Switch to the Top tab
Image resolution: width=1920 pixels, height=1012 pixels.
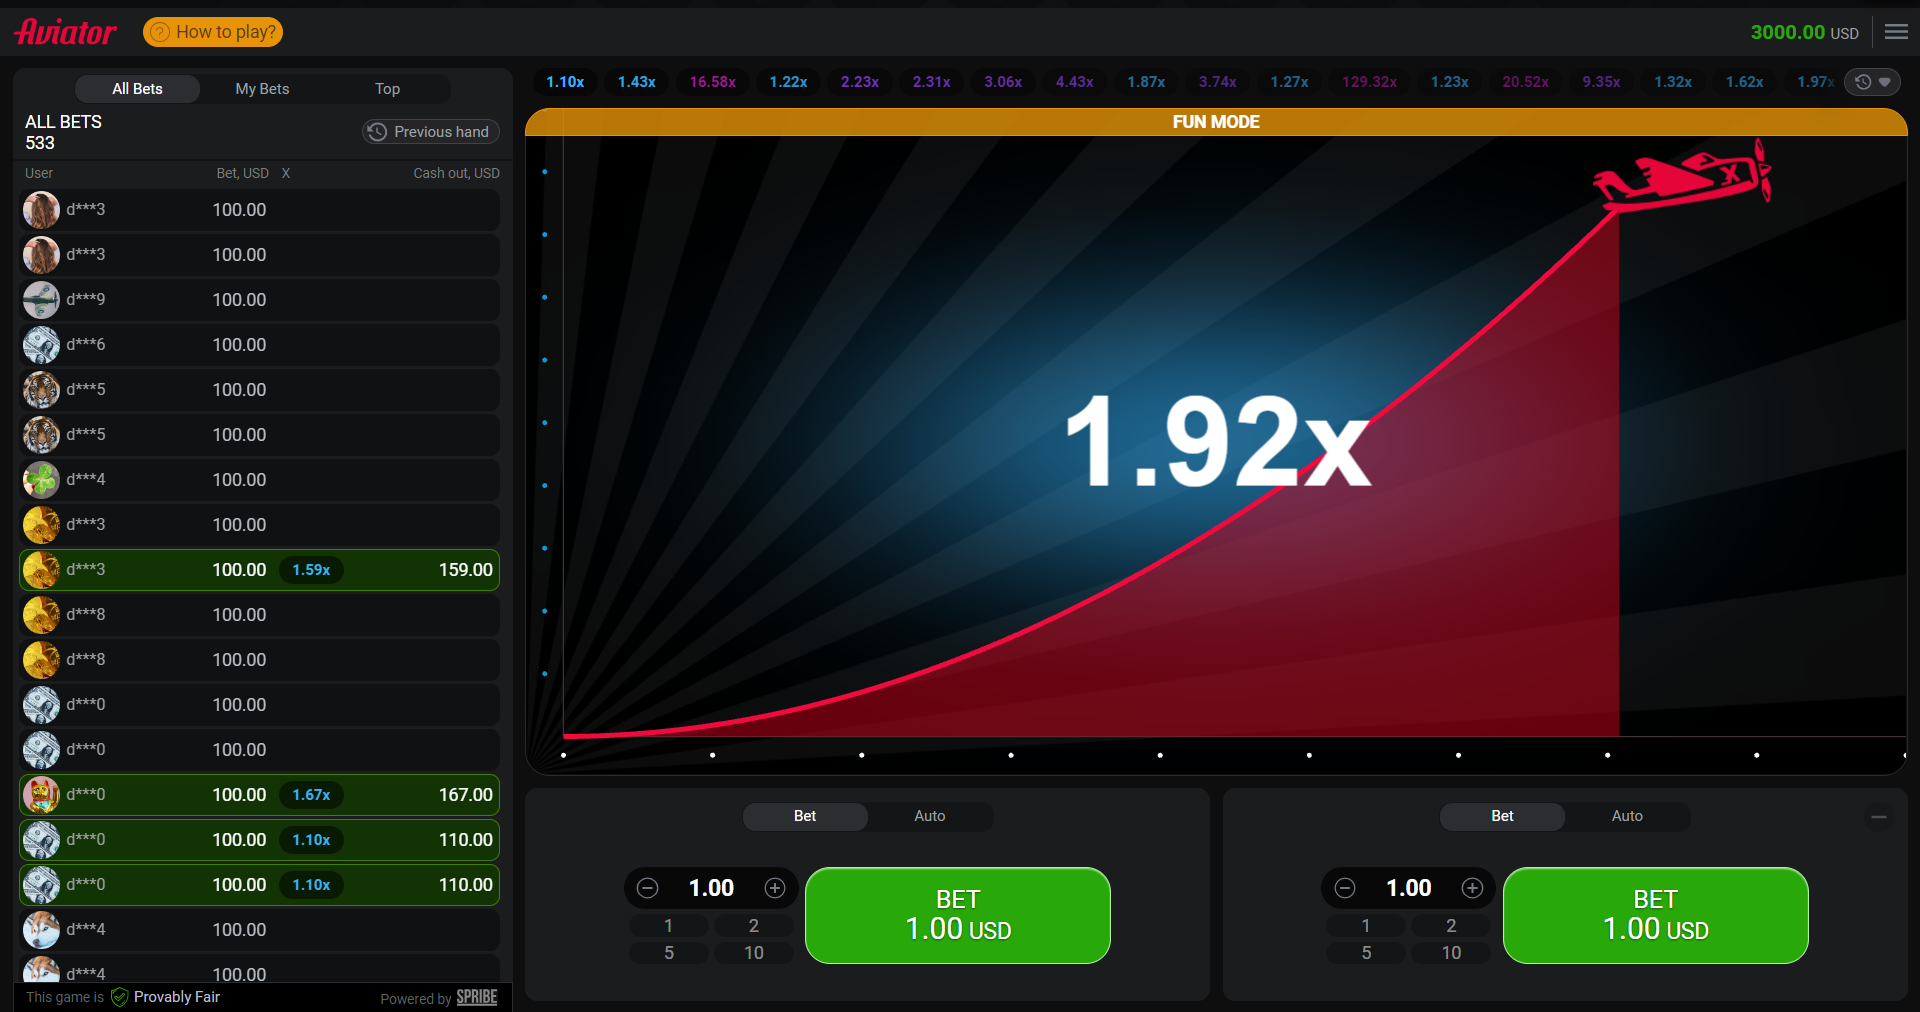(x=387, y=89)
